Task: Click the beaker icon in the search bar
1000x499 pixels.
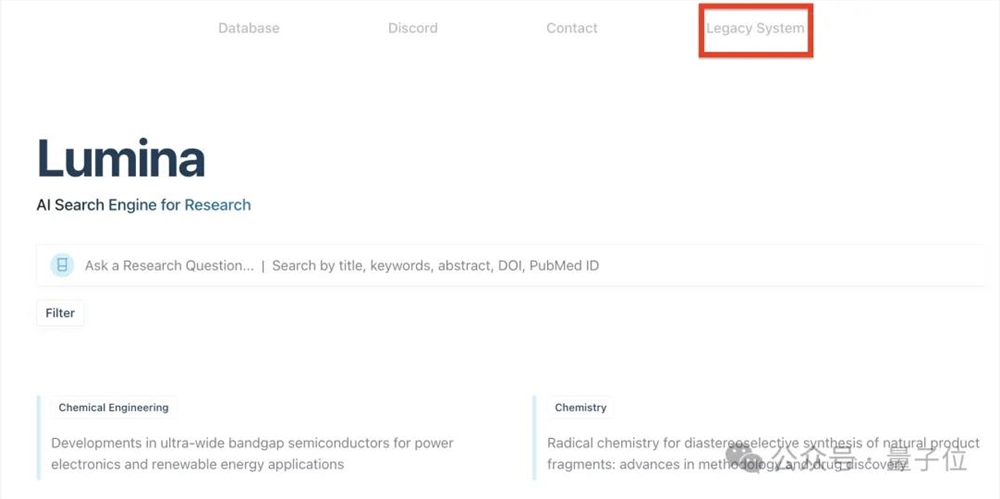Action: [x=62, y=265]
